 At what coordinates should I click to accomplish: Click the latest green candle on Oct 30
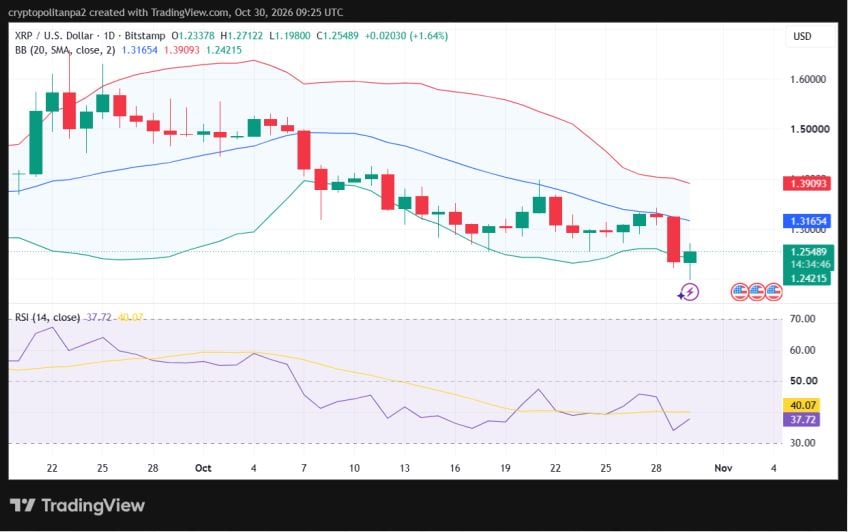point(690,257)
